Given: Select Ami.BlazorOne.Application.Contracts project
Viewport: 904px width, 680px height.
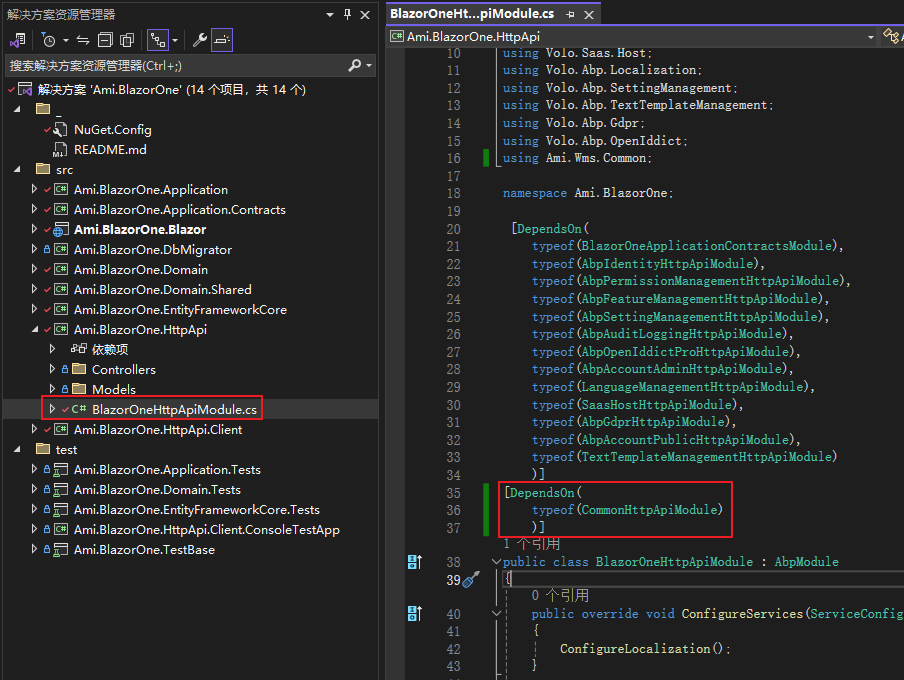Looking at the screenshot, I should click(179, 209).
